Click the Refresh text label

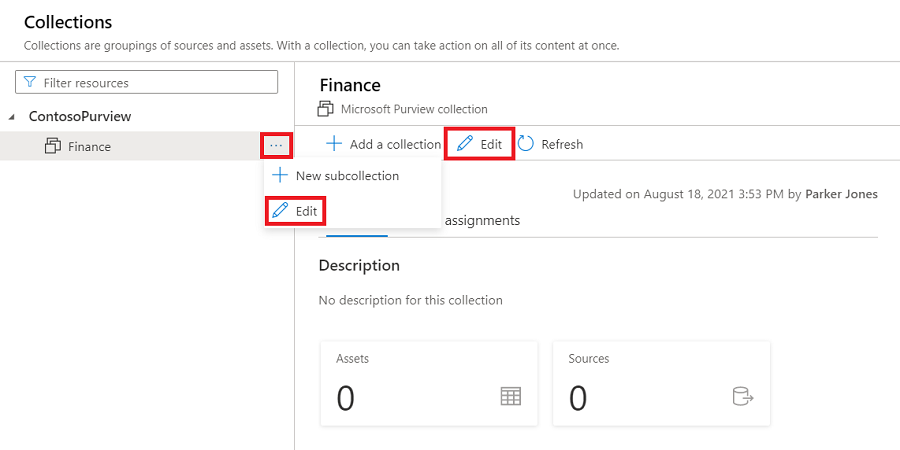[562, 144]
